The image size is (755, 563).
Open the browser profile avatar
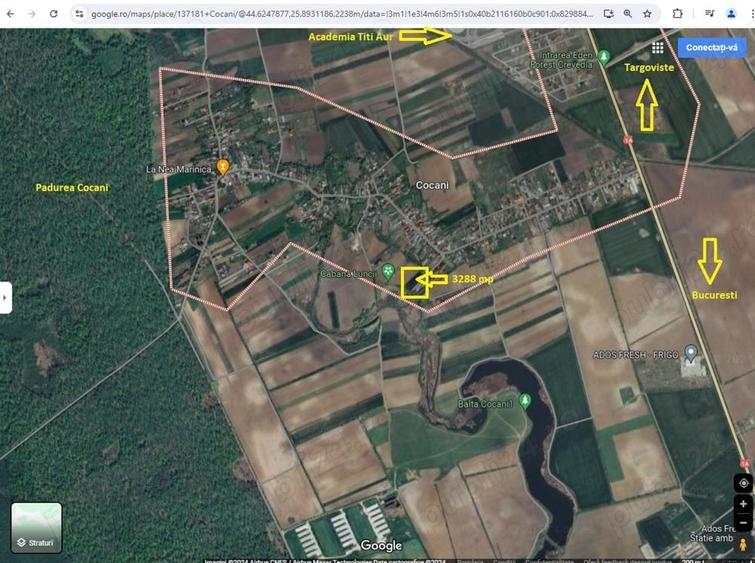[x=731, y=14]
